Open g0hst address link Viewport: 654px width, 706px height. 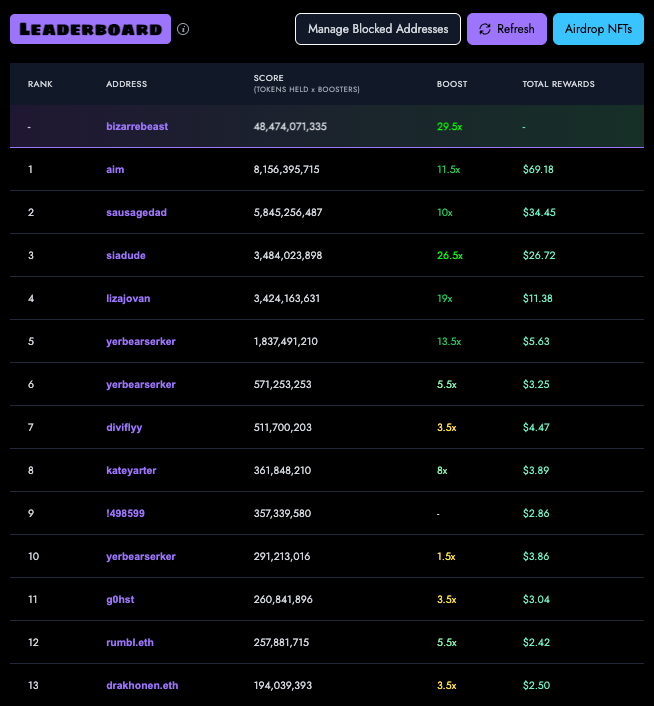pyautogui.click(x=120, y=600)
